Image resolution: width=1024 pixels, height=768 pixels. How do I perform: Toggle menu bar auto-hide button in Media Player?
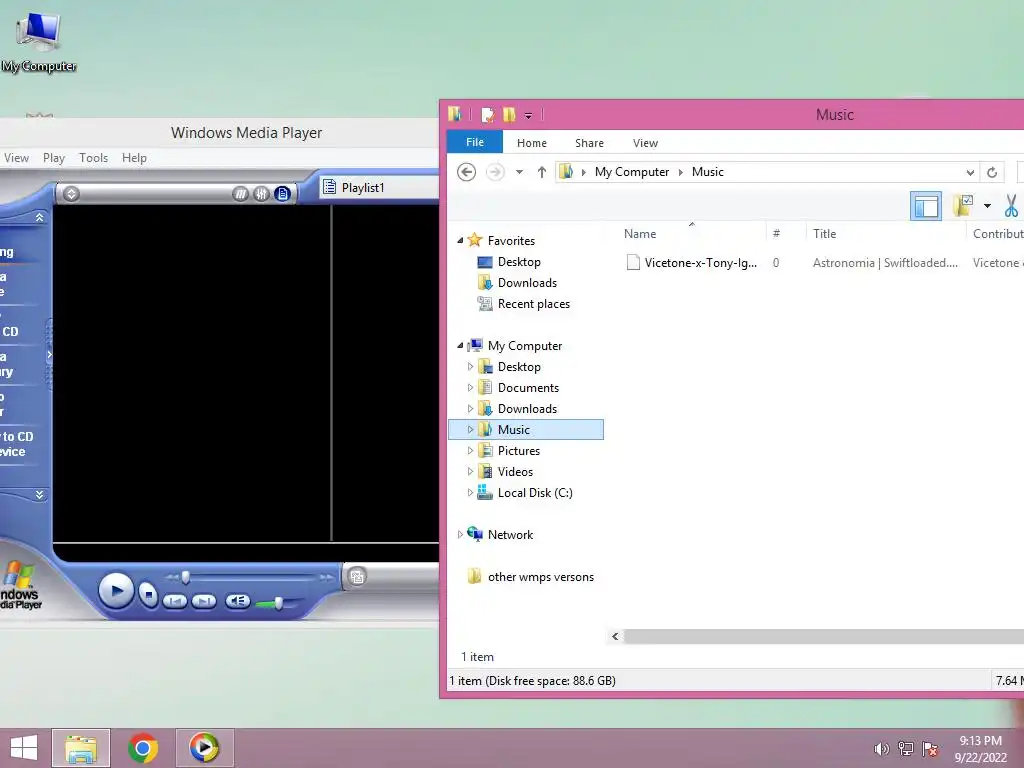point(71,194)
